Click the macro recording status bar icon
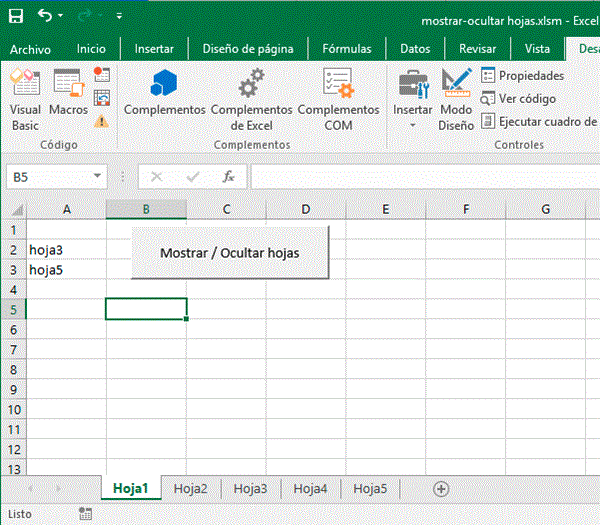Screen dimensions: 600x525 point(85,513)
